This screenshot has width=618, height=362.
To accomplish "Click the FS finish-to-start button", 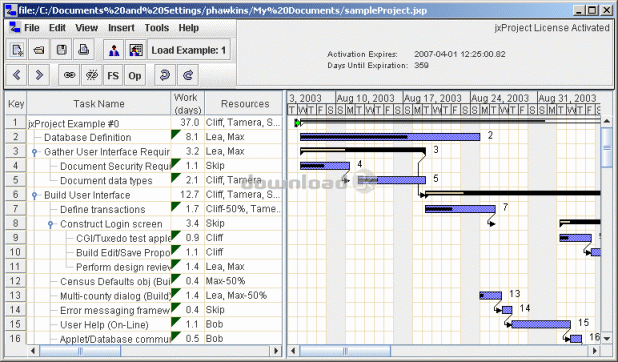I will coord(113,75).
